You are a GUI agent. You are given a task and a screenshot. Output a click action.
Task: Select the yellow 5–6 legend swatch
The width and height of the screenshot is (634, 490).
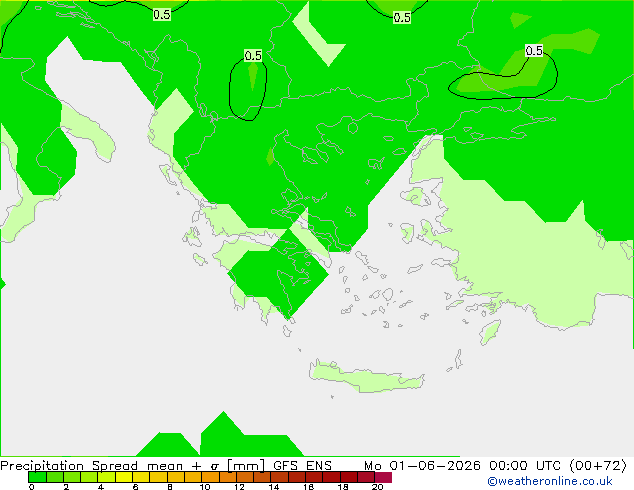click(x=124, y=477)
